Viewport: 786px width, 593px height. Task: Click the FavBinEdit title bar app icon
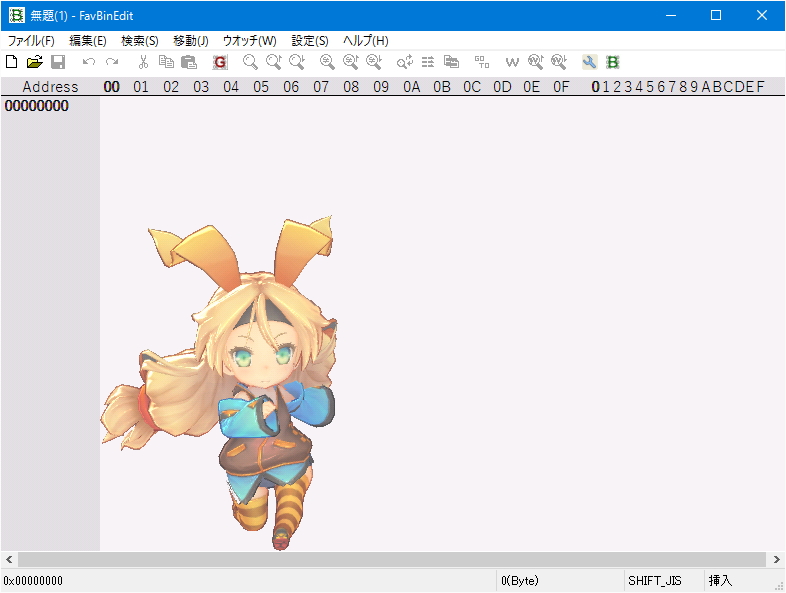click(x=17, y=16)
